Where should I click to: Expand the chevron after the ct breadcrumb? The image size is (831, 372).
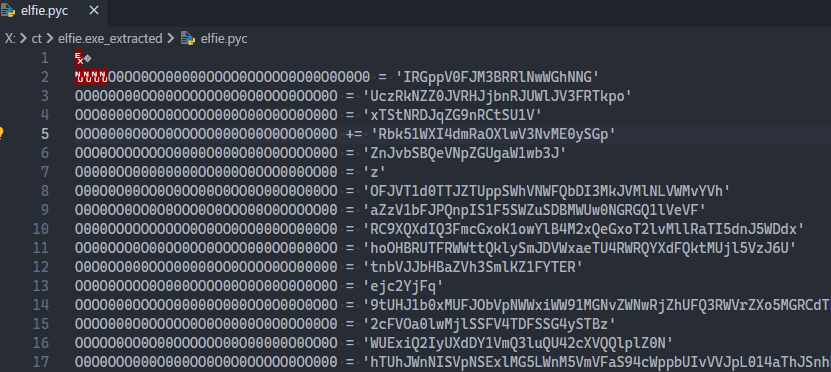[x=50, y=38]
